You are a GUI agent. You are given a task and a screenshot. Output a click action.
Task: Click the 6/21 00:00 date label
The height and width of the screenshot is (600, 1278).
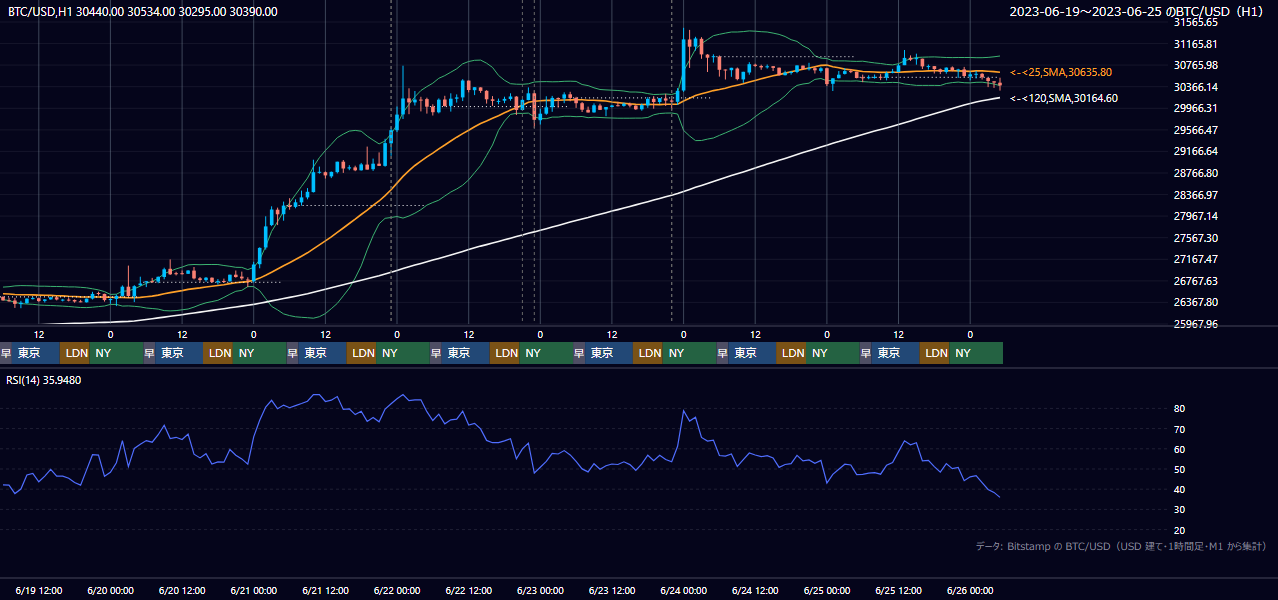253,590
